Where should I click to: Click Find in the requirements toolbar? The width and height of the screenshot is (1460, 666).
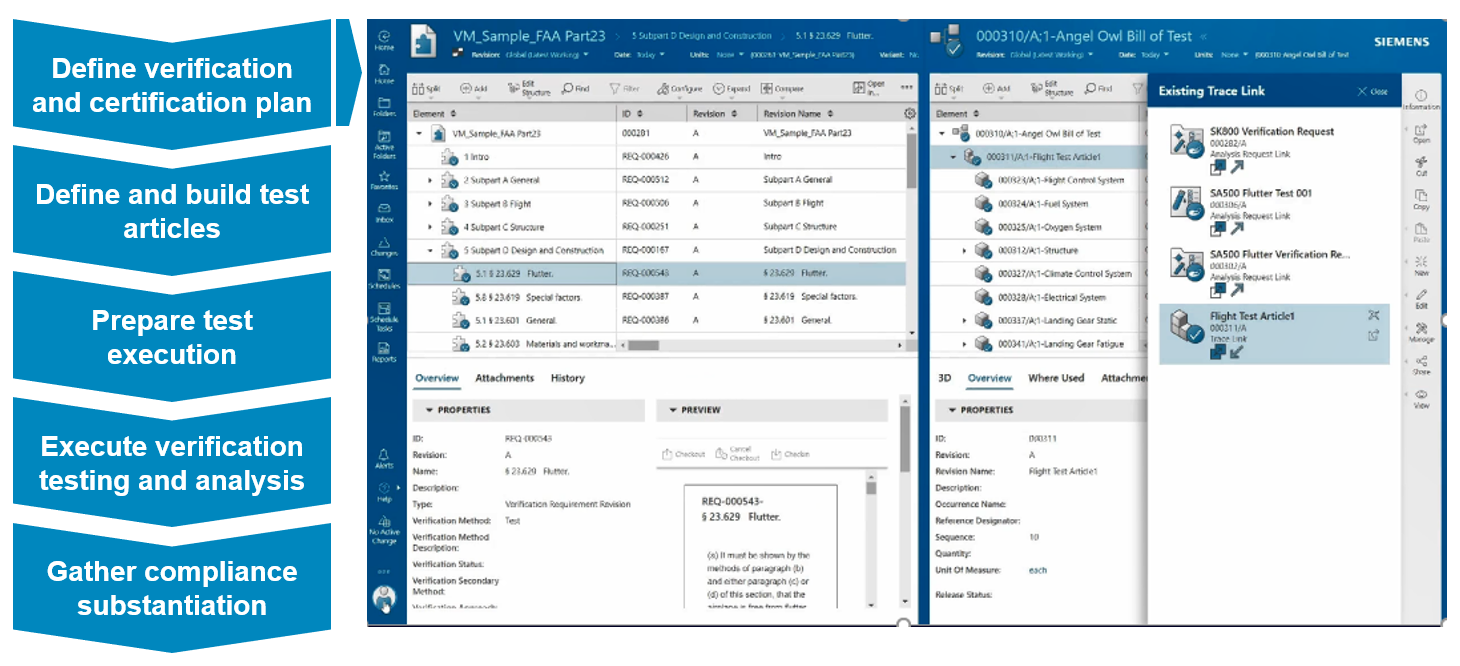pyautogui.click(x=575, y=89)
